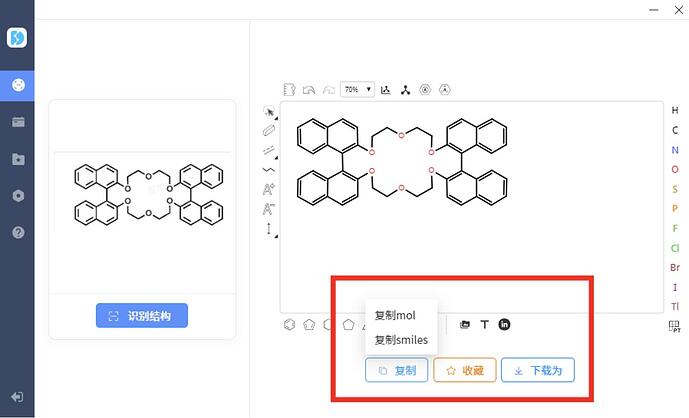
Task: Pick the Sulfur (S) atom
Action: tap(675, 189)
